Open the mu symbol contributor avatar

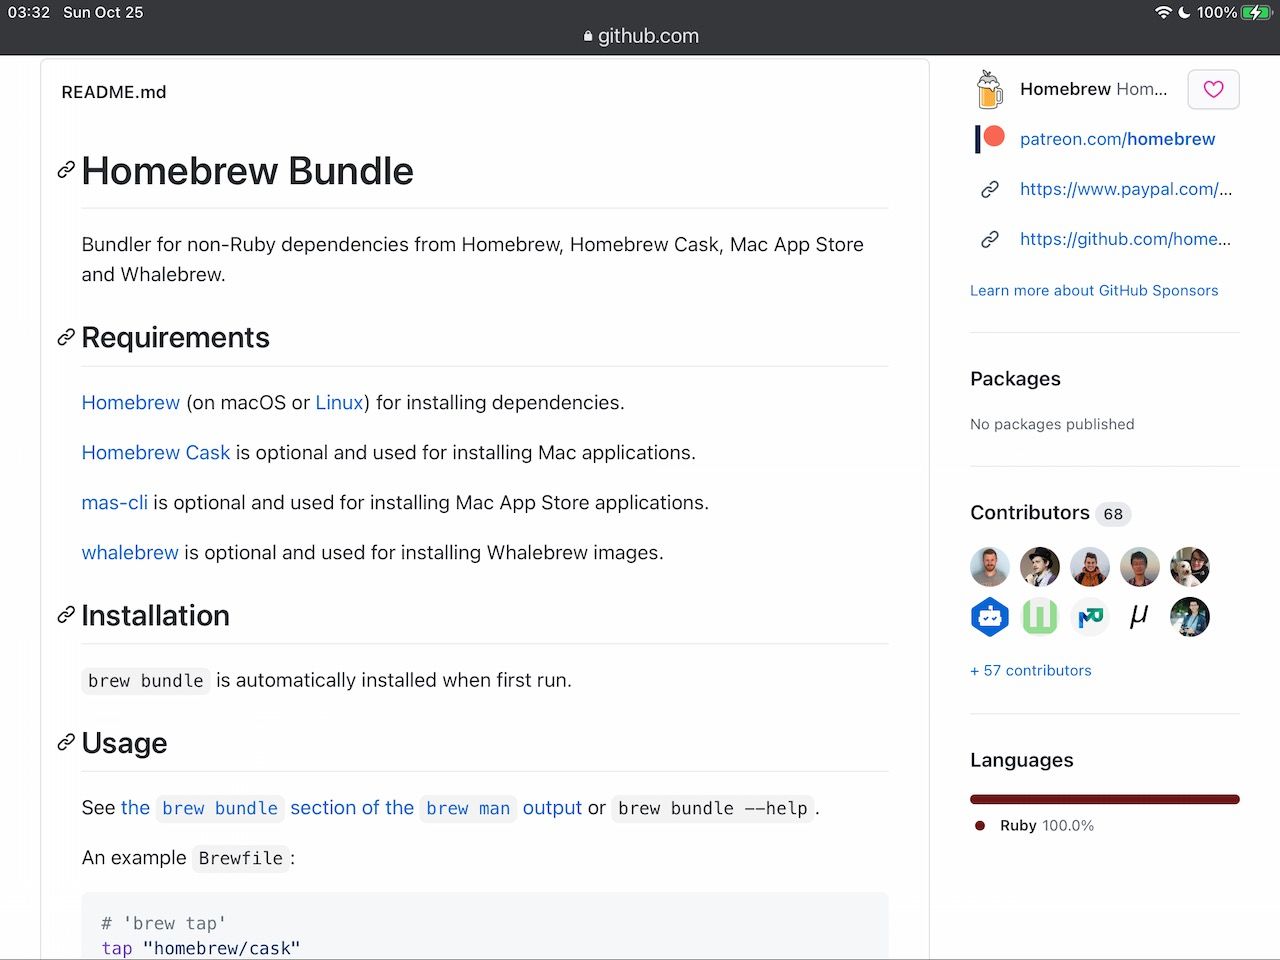pos(1140,617)
